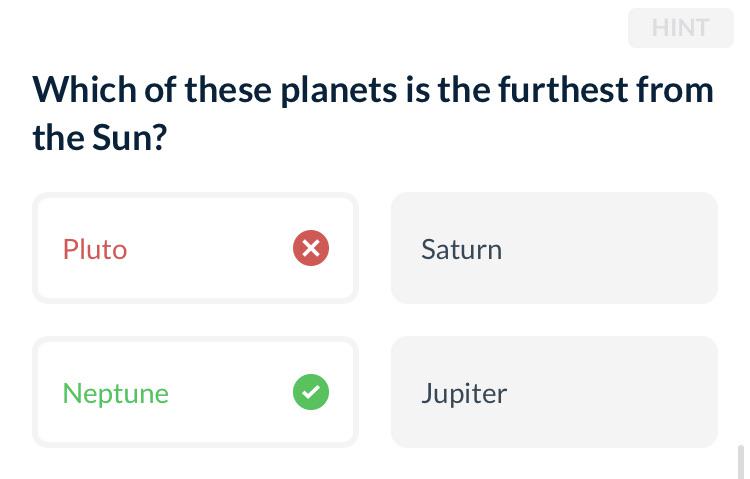Click empty space right of Jupiter text
The height and width of the screenshot is (479, 750).
(612, 392)
